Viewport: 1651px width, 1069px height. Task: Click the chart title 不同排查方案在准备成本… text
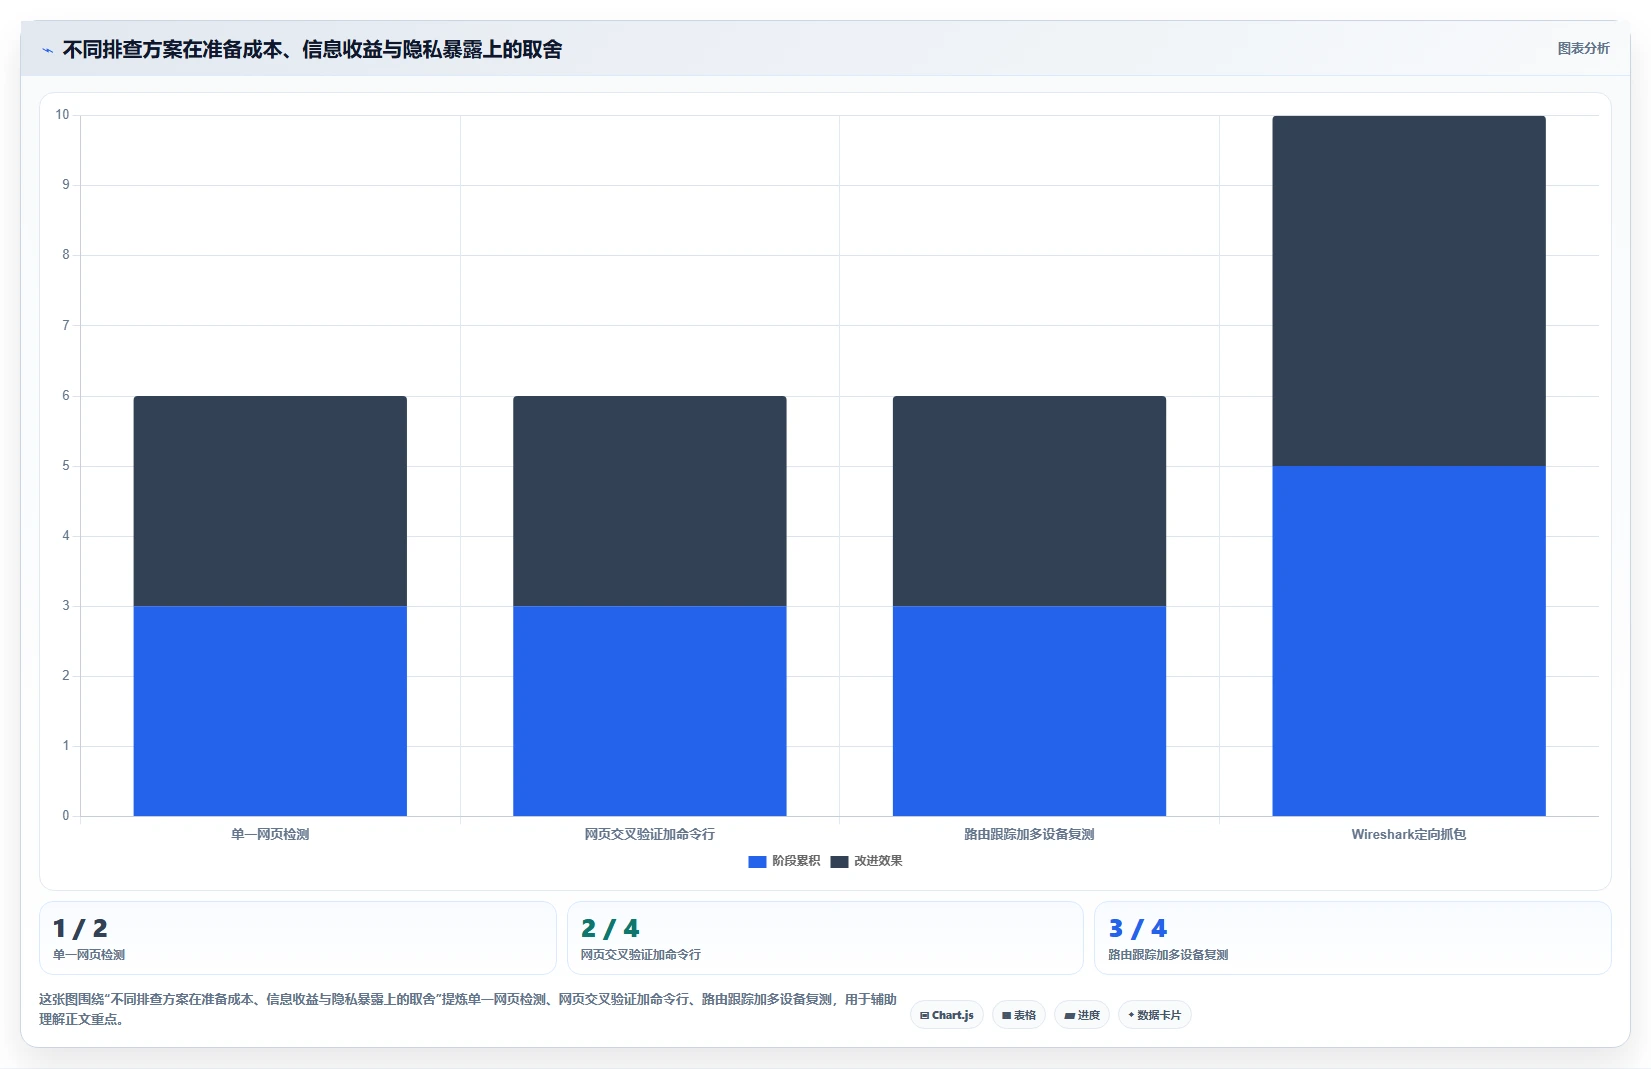pos(312,49)
